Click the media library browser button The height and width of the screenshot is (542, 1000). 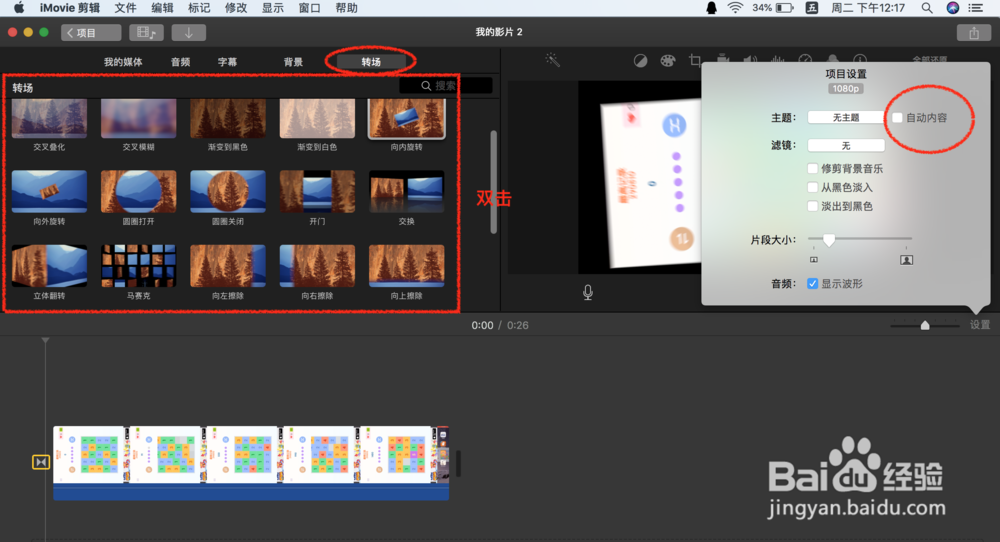point(146,33)
